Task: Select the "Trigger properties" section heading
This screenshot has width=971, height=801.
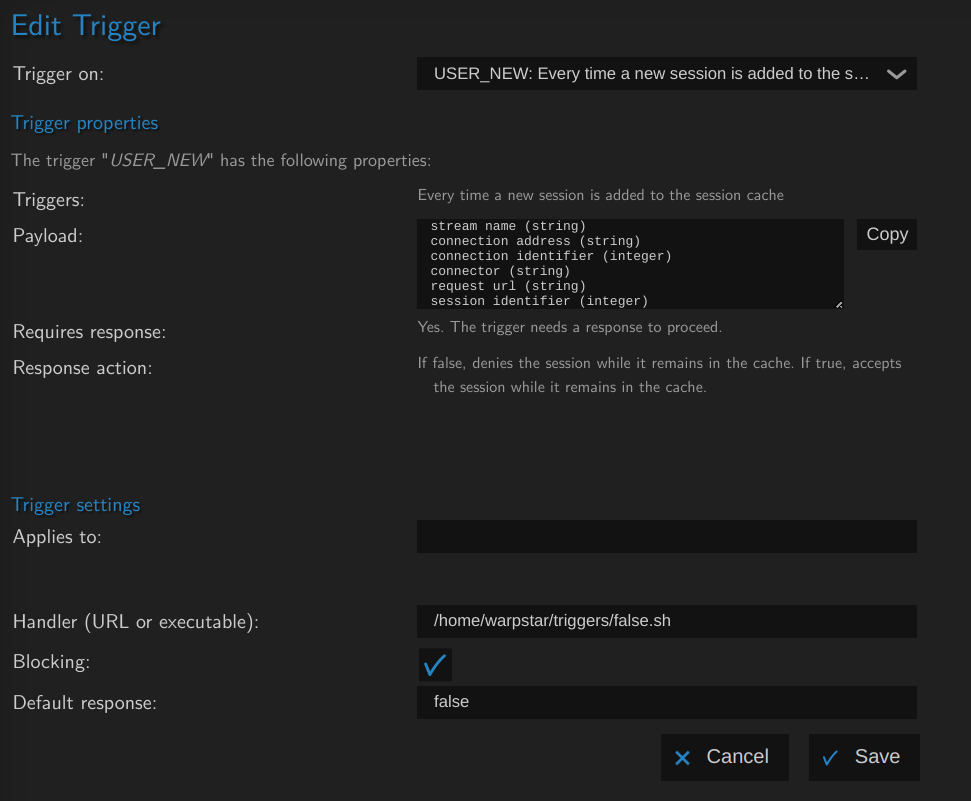Action: pyautogui.click(x=85, y=123)
